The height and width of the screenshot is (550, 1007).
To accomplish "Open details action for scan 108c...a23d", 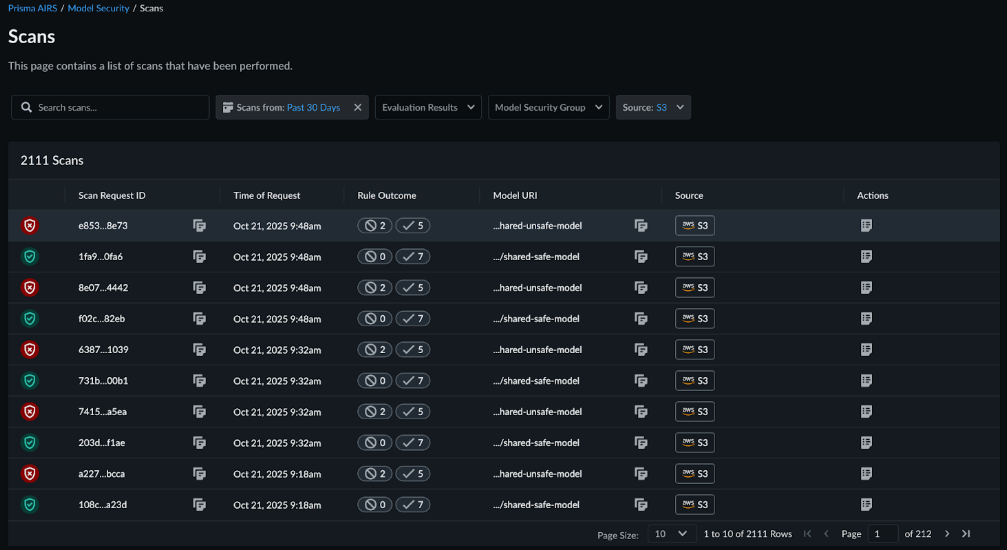I will (866, 505).
